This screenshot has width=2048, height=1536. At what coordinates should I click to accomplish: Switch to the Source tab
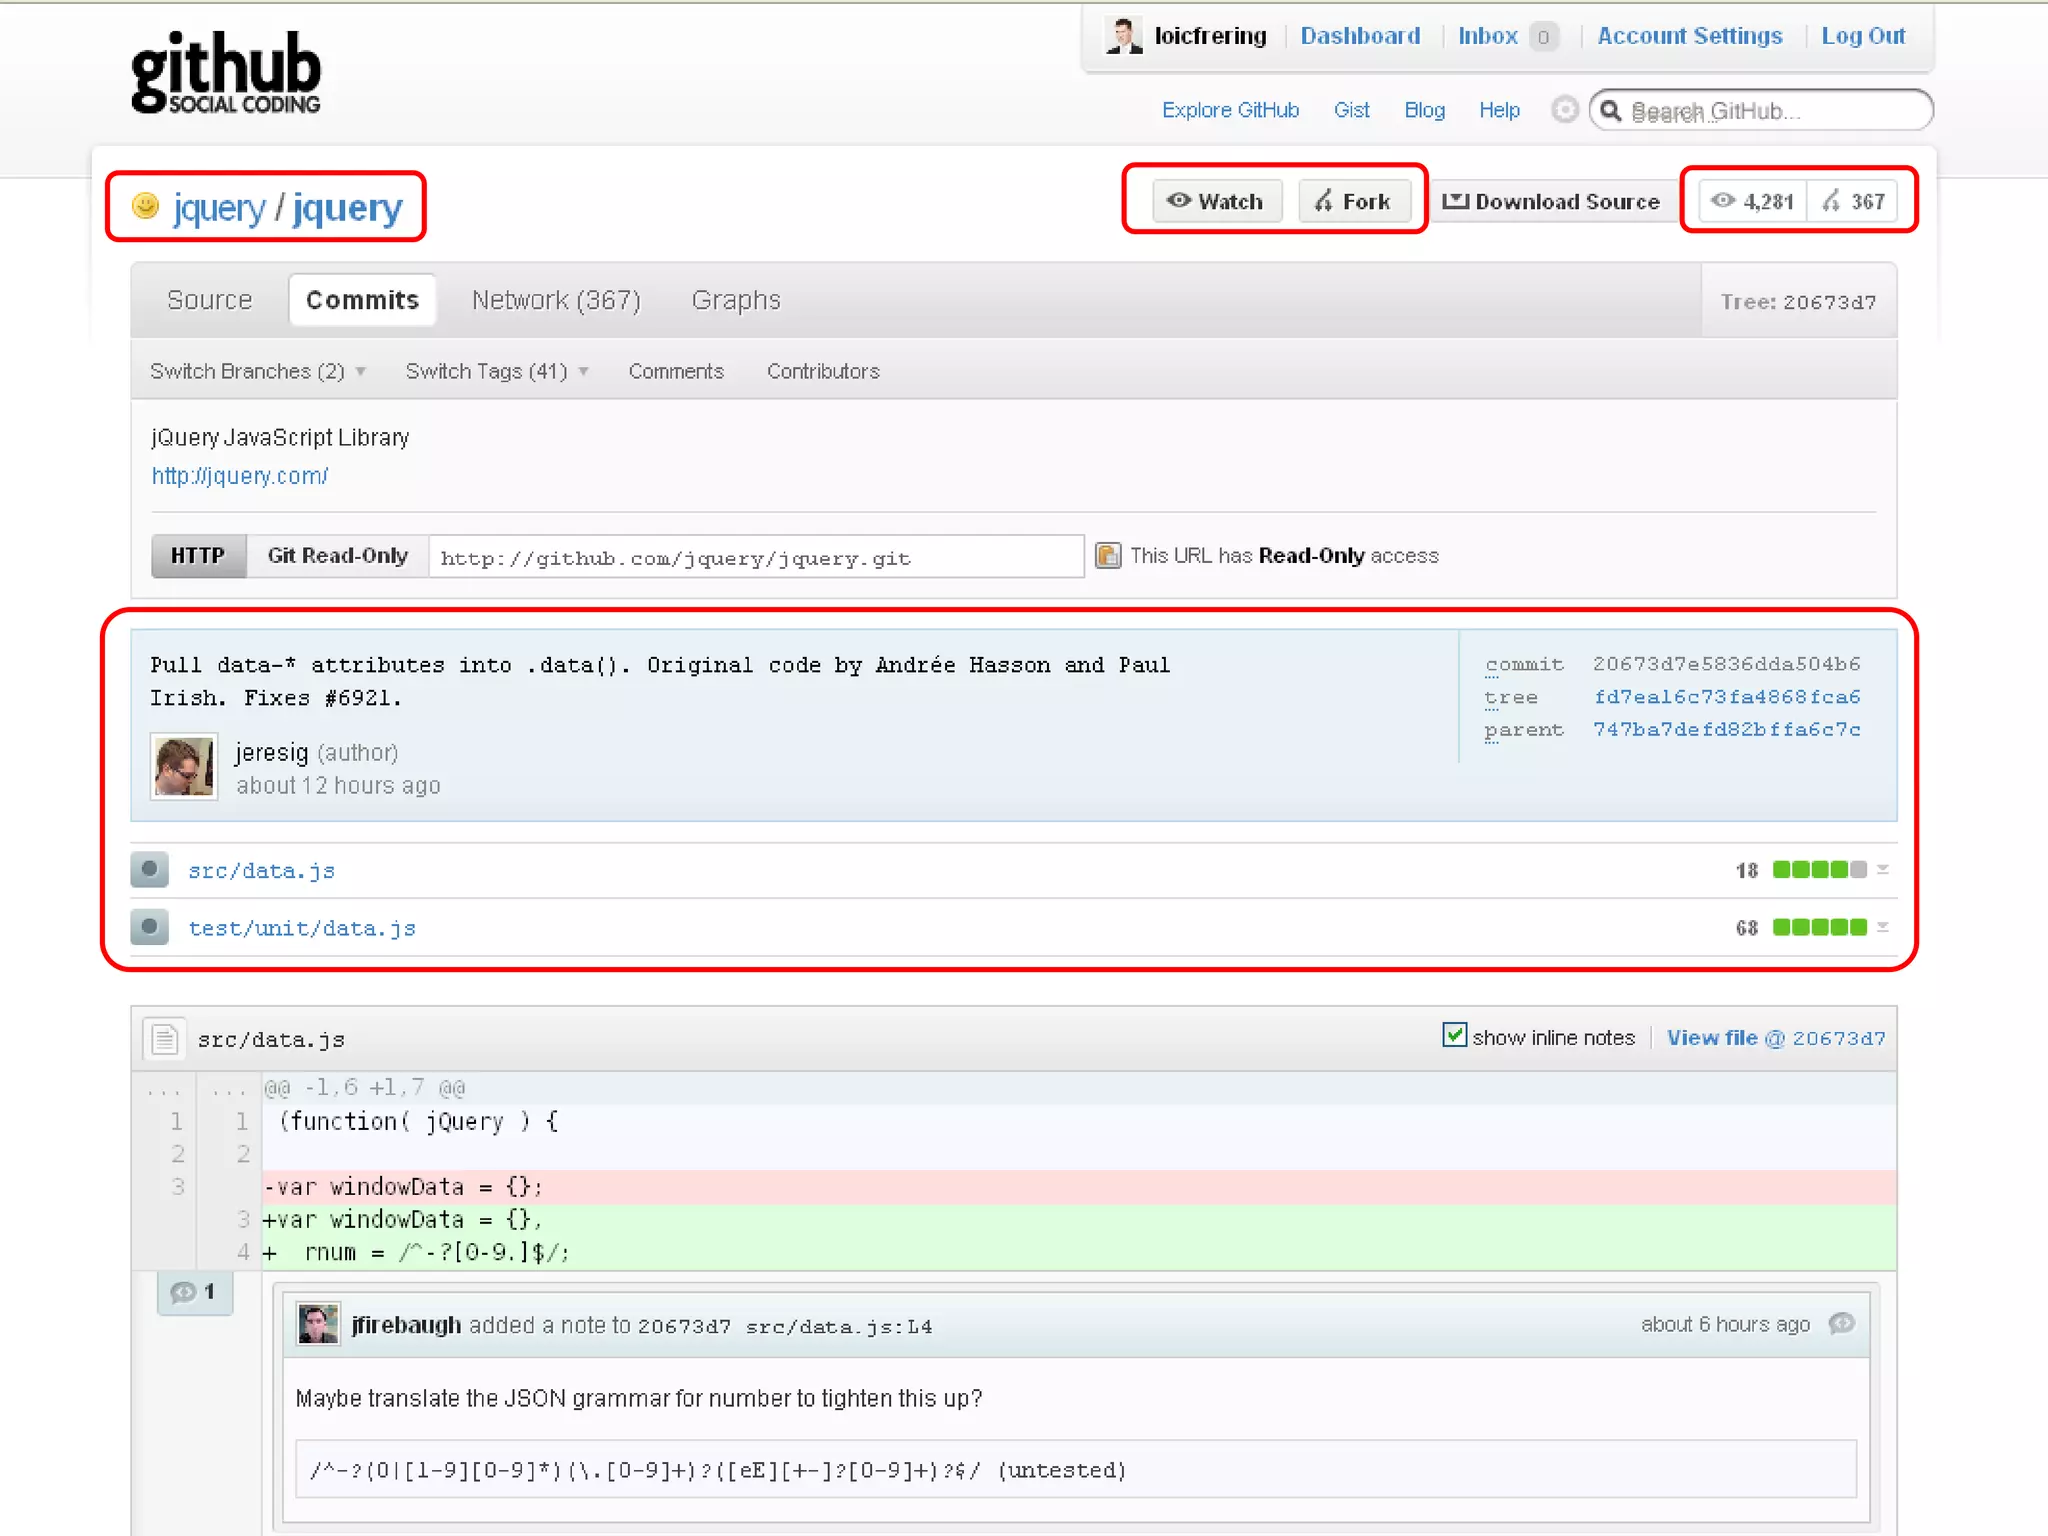209,300
